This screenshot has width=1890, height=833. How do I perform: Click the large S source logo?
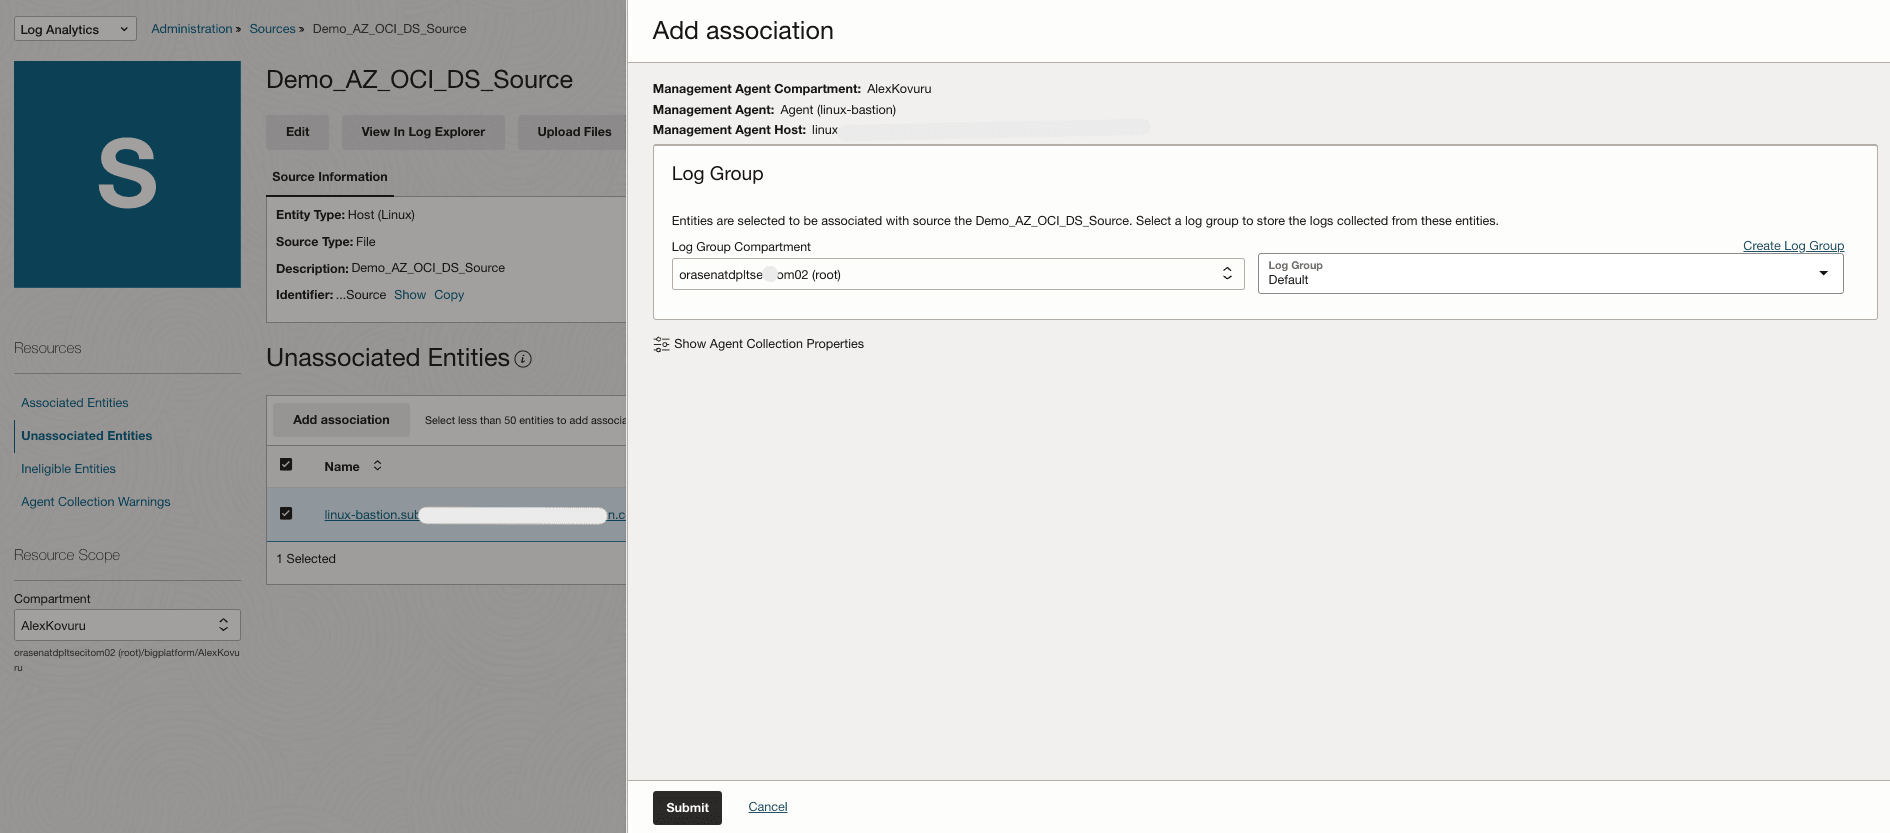pyautogui.click(x=127, y=174)
